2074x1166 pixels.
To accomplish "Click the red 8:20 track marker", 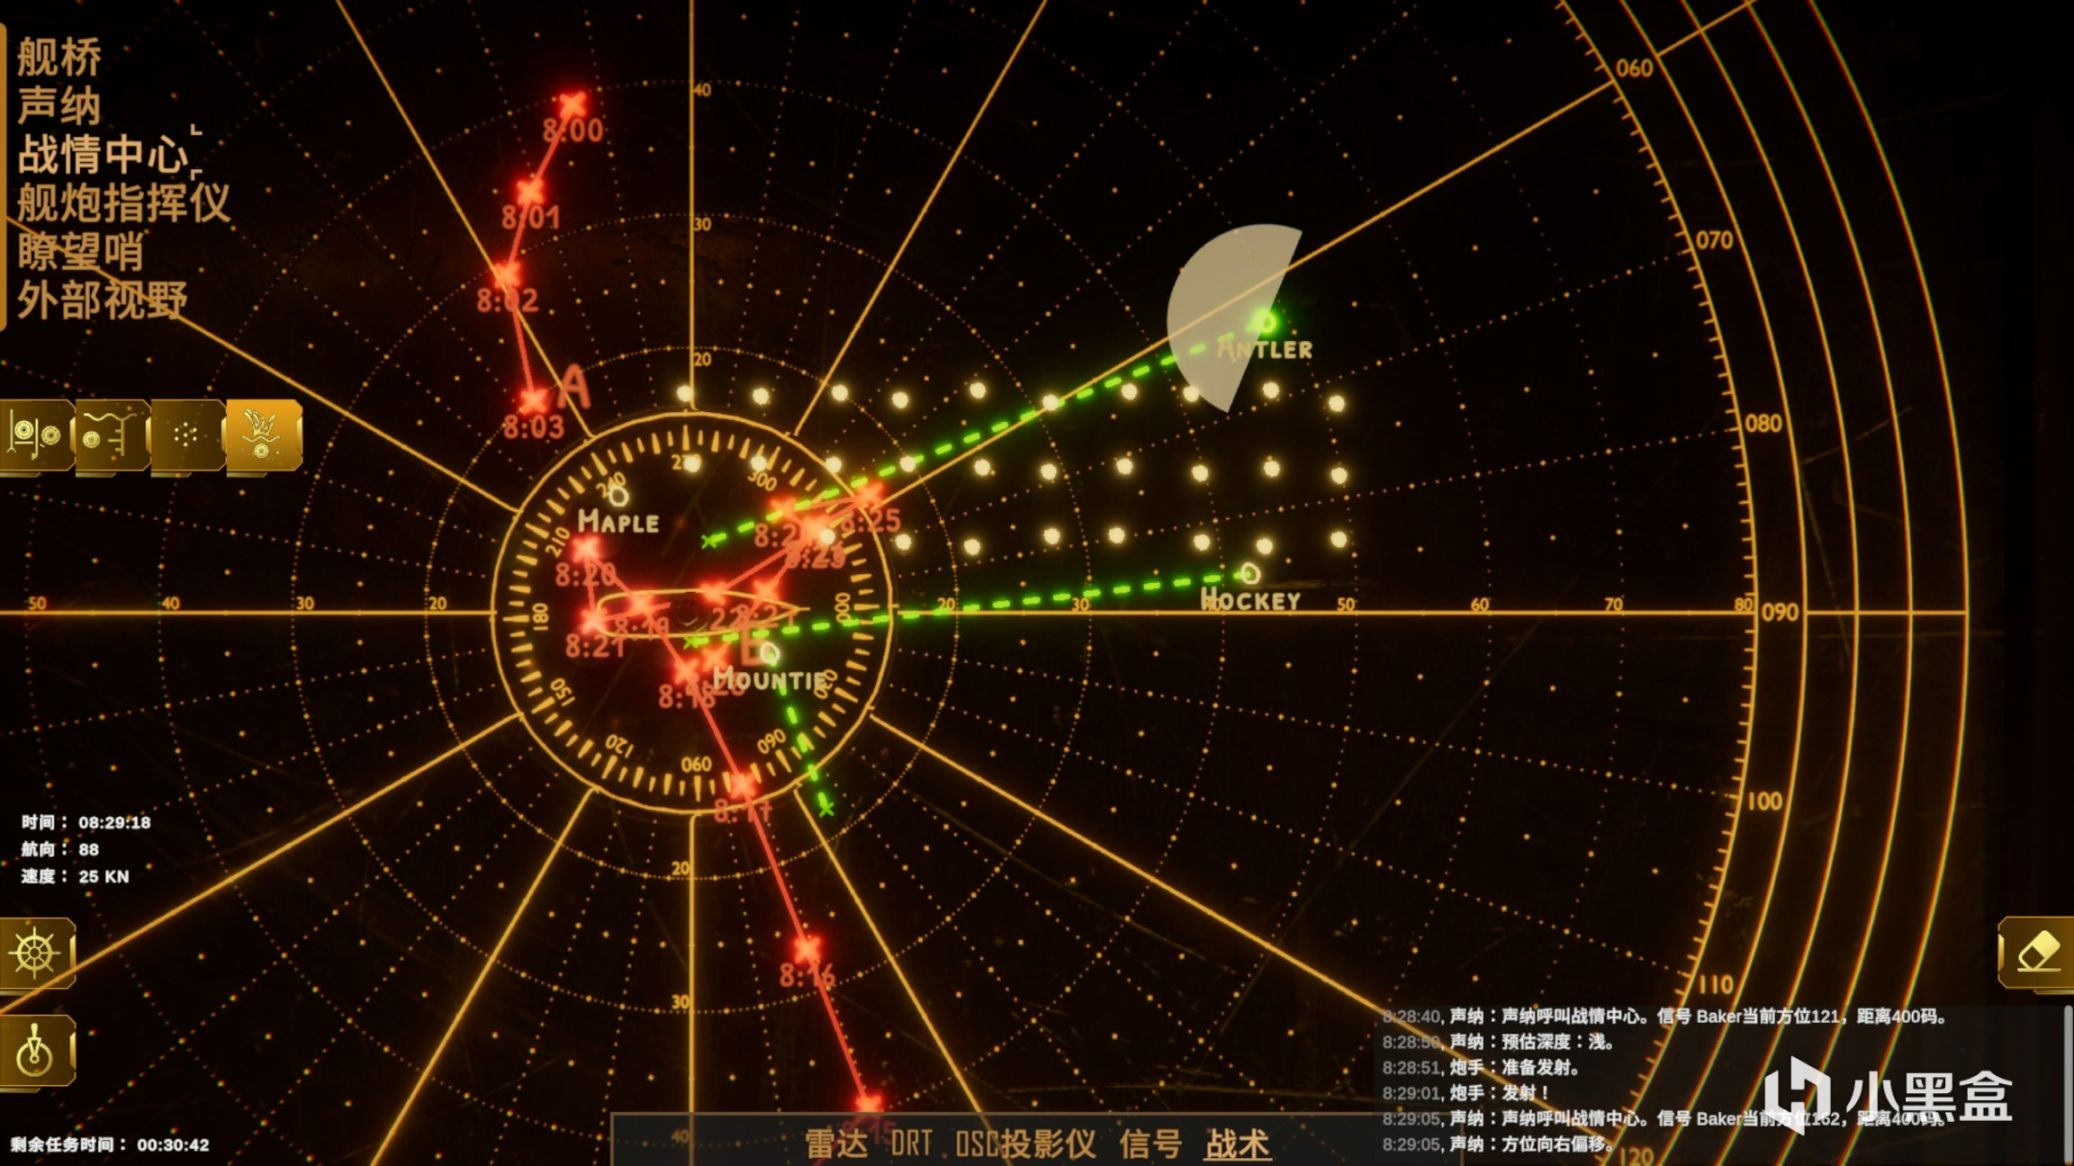I will (586, 547).
